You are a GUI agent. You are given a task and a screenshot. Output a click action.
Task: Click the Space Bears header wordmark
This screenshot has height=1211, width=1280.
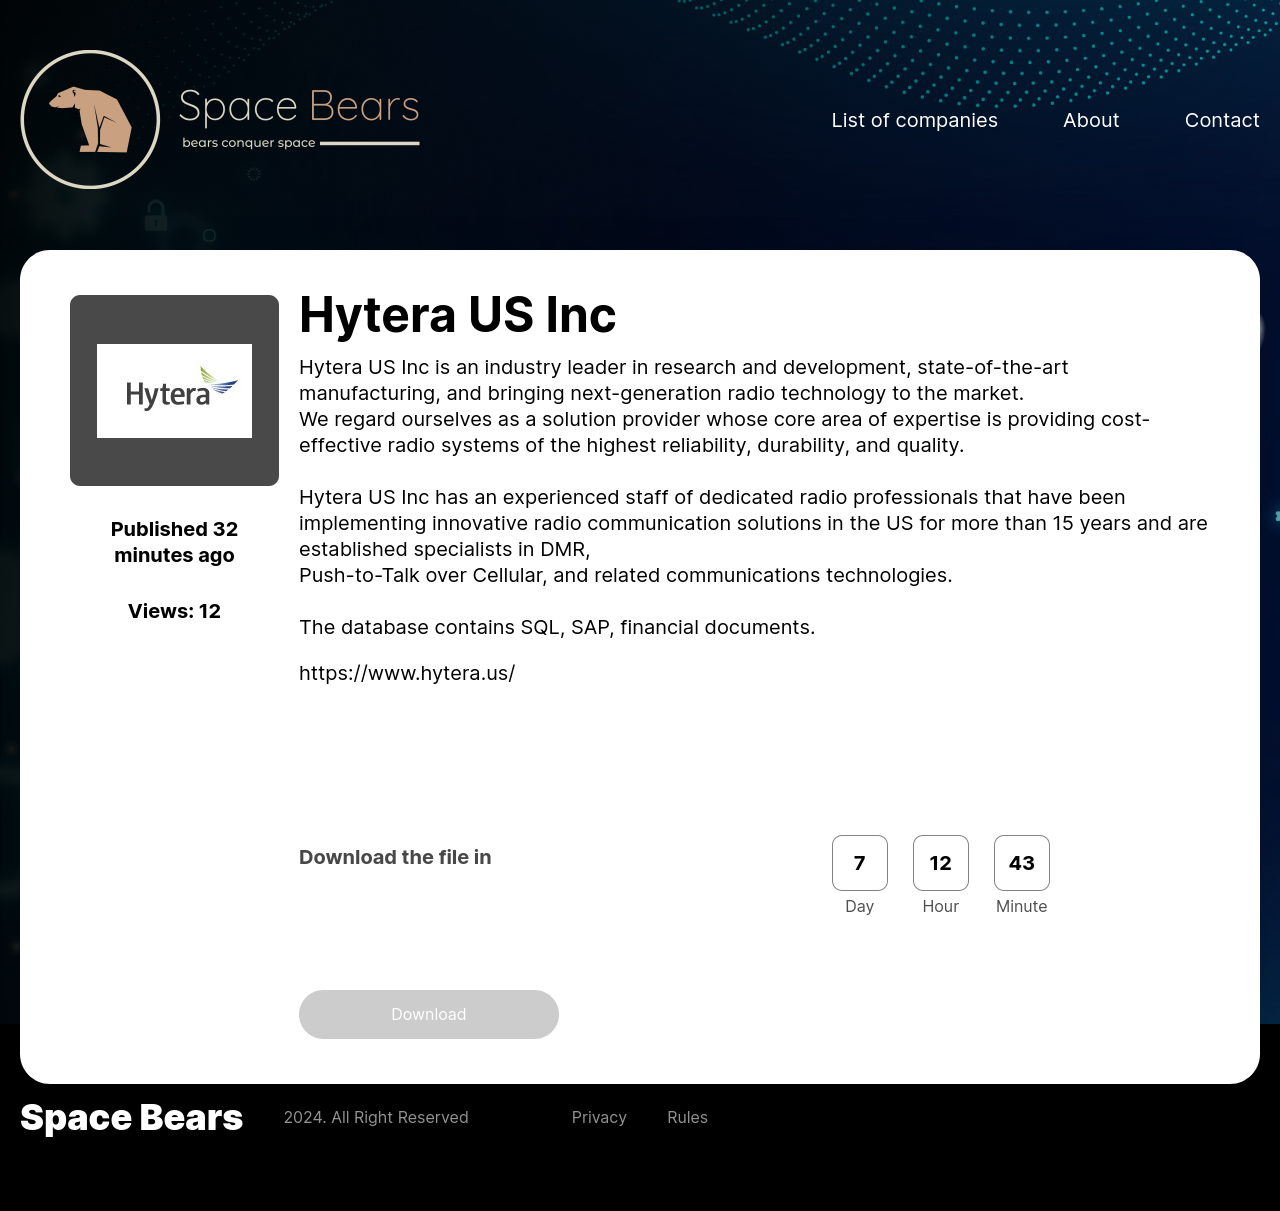299,106
